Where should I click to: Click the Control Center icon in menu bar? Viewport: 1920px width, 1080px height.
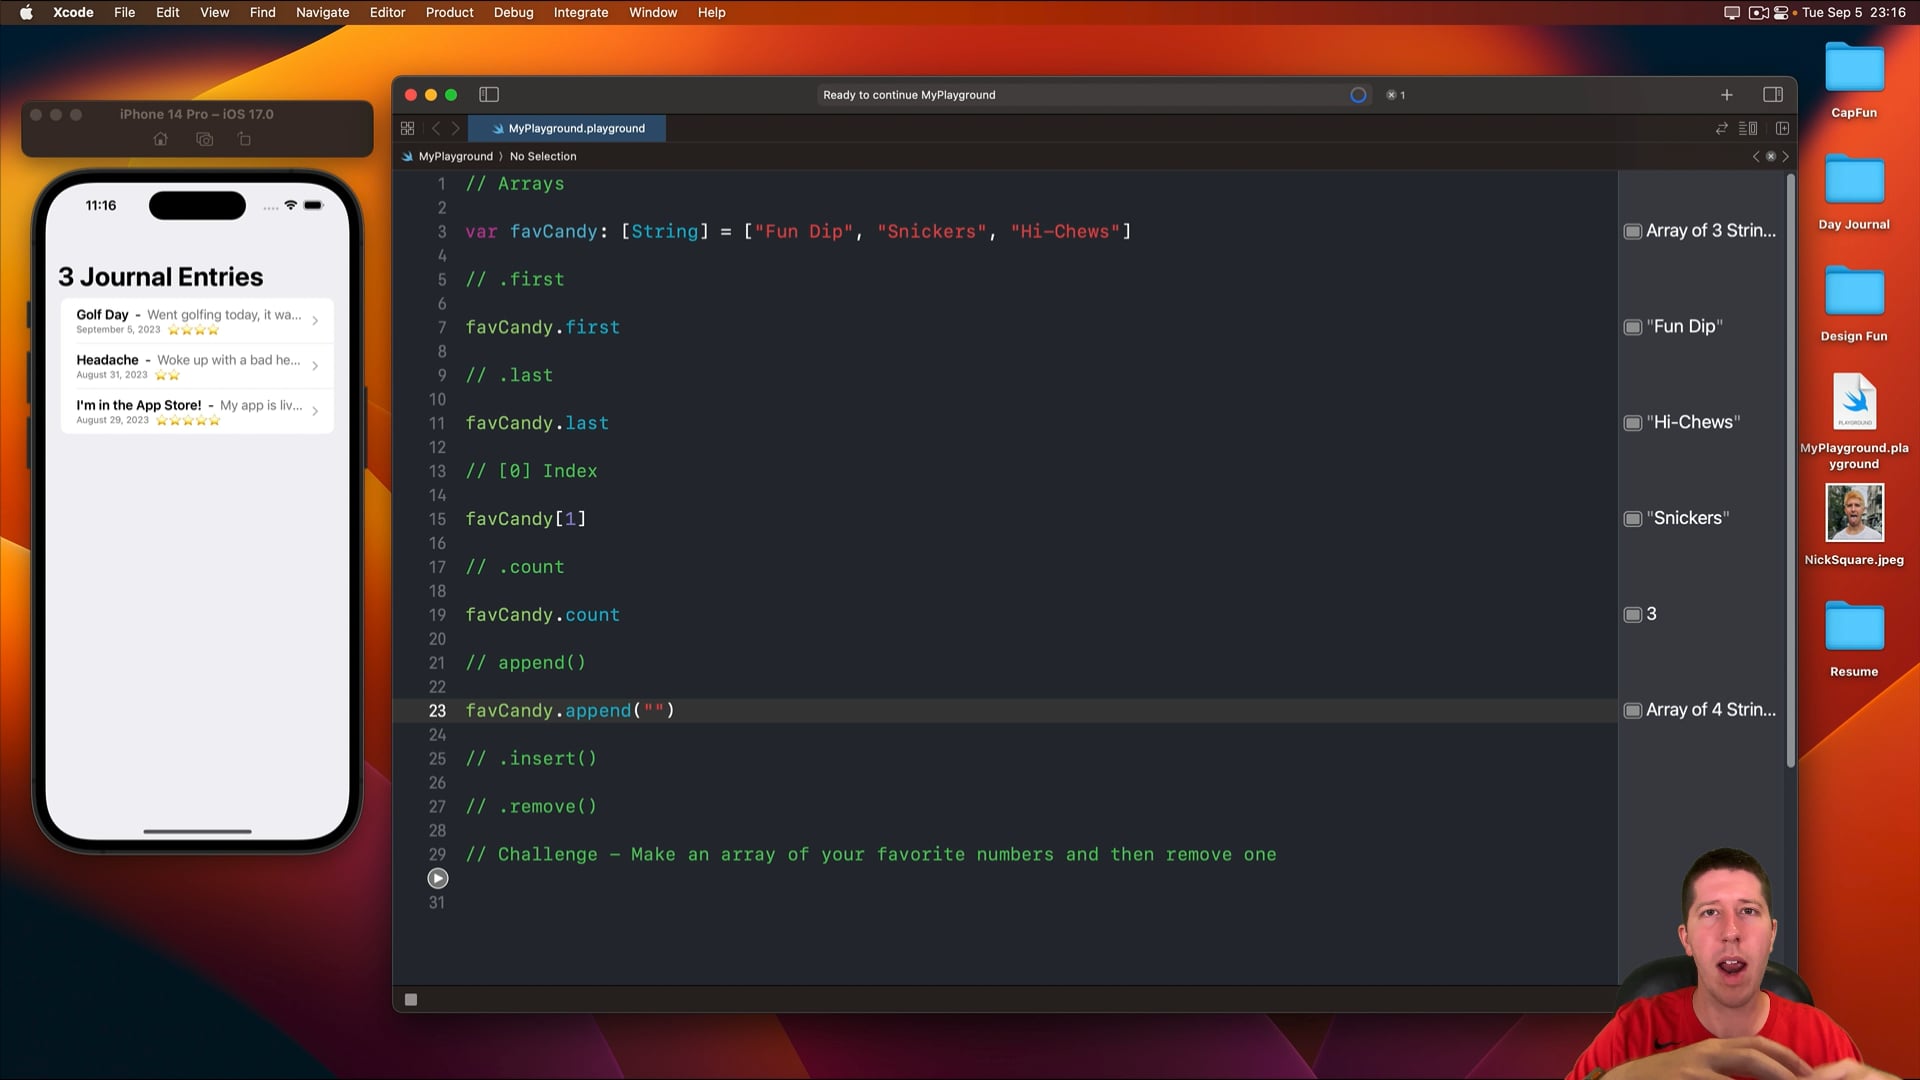click(1781, 12)
